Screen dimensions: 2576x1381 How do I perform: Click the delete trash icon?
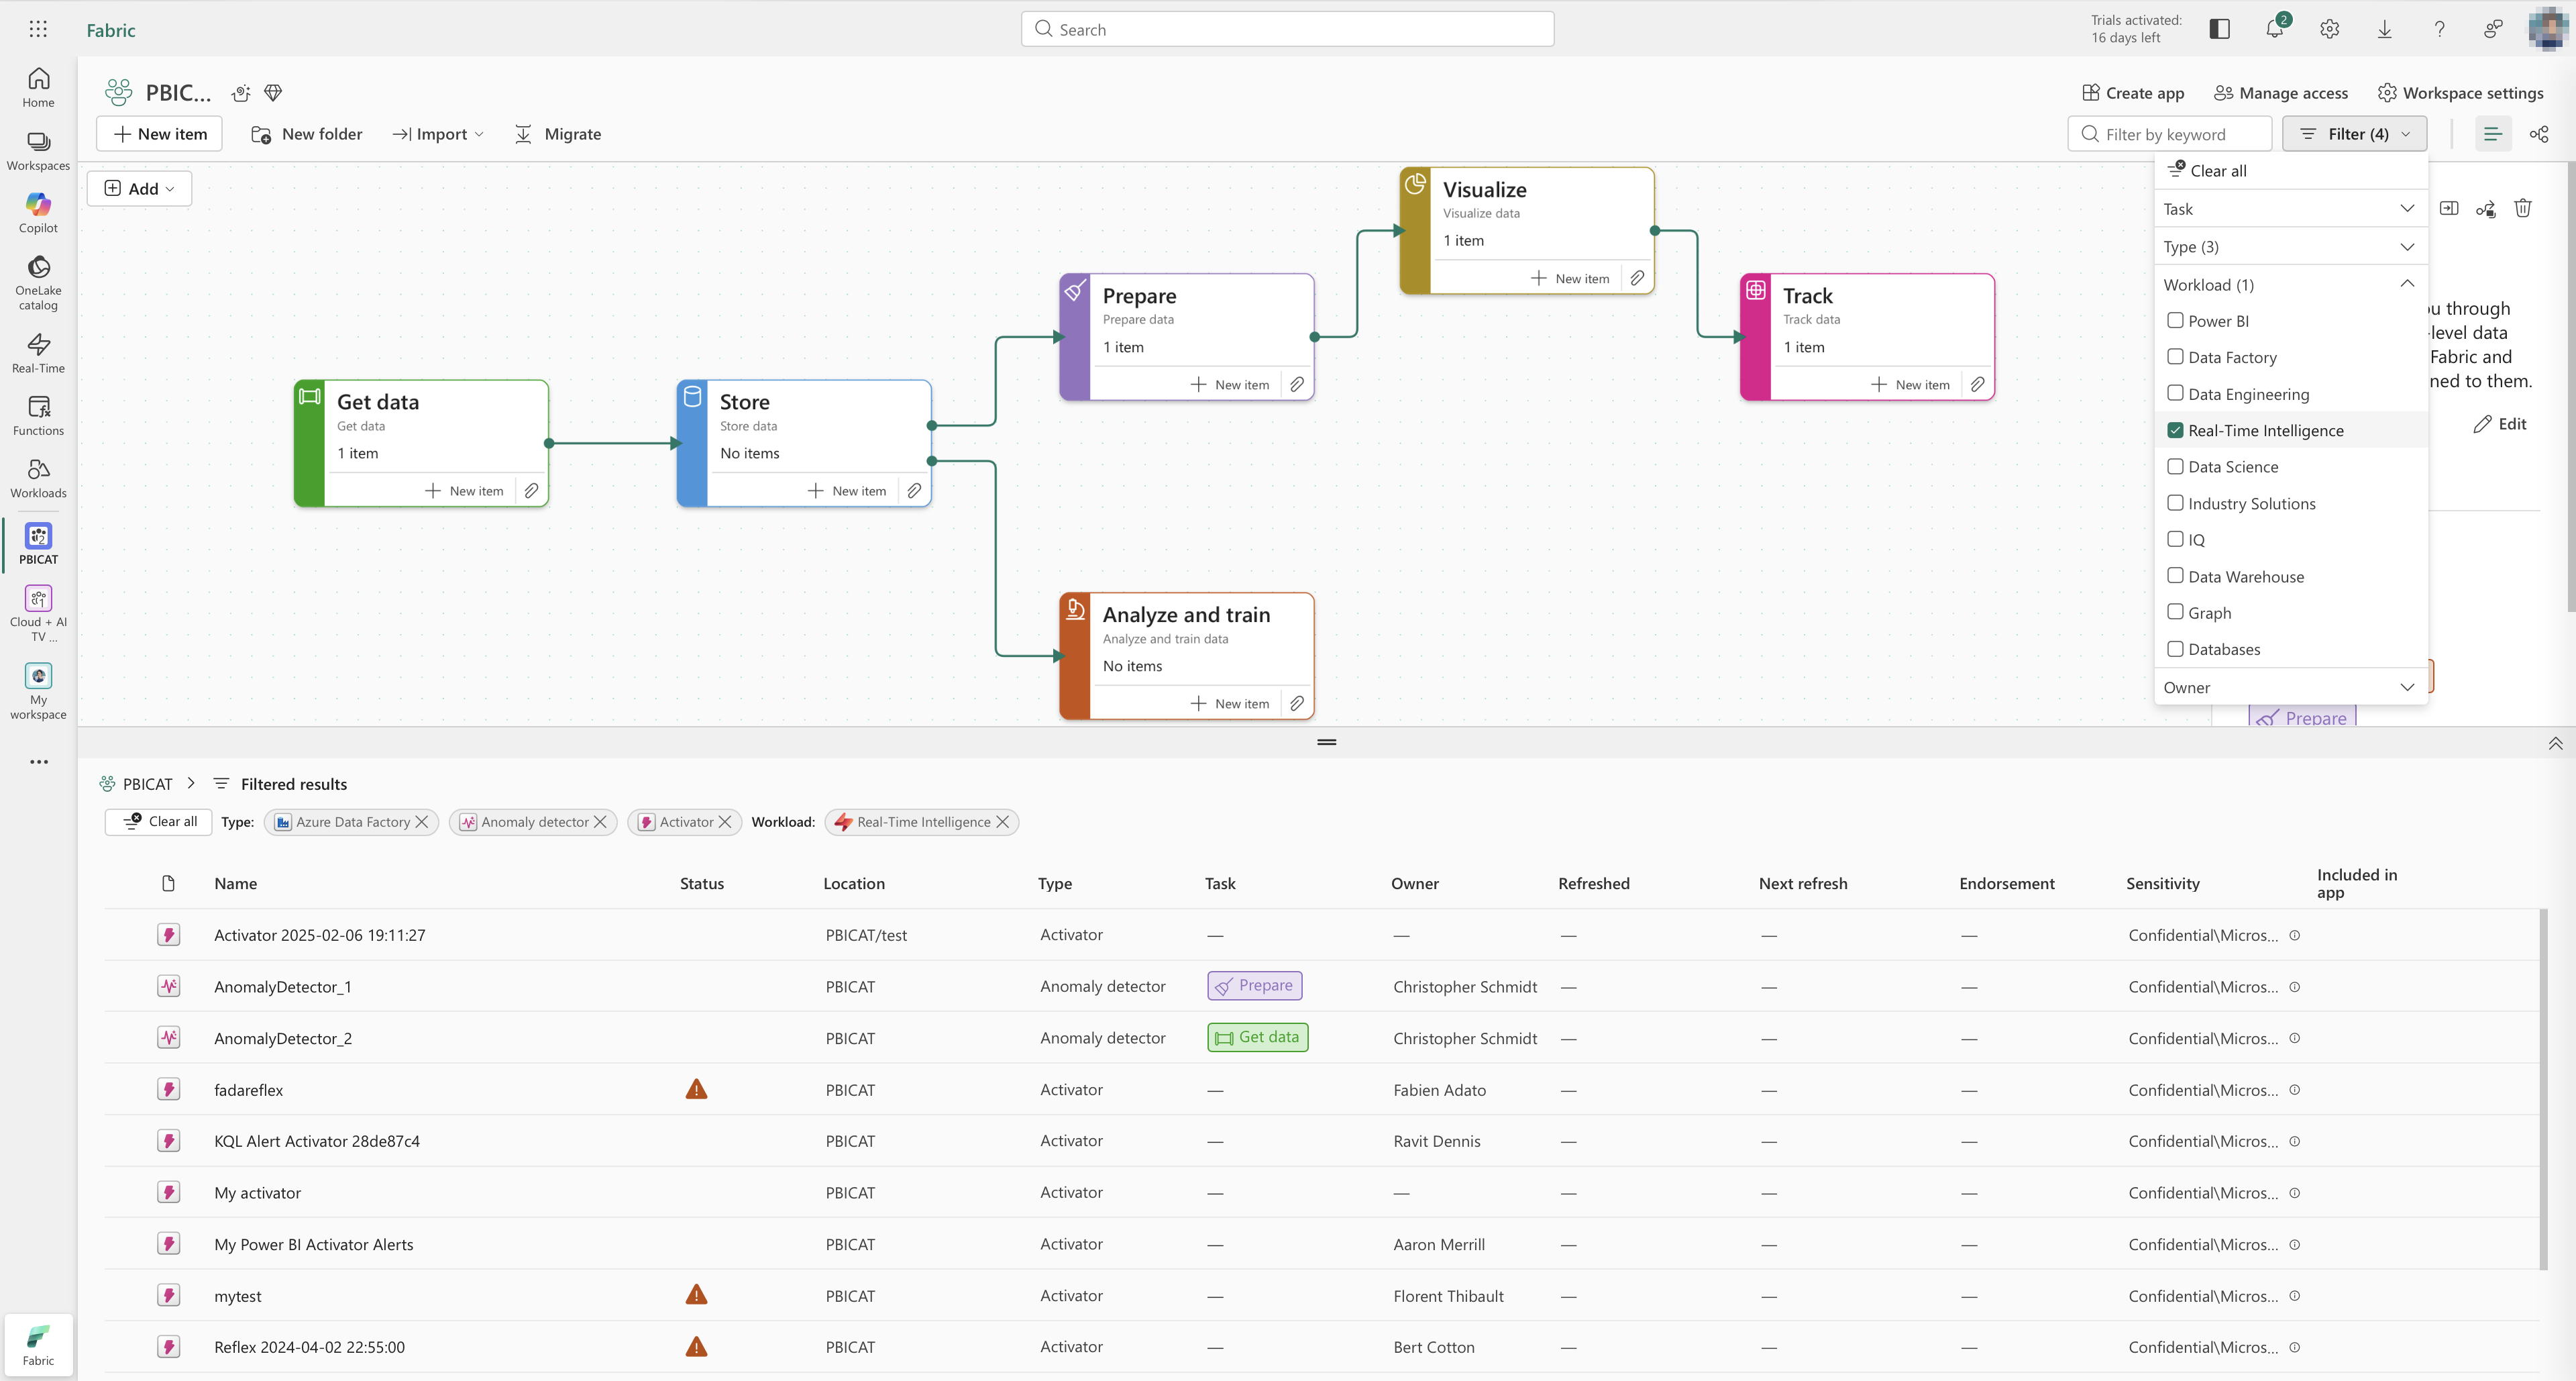2523,208
